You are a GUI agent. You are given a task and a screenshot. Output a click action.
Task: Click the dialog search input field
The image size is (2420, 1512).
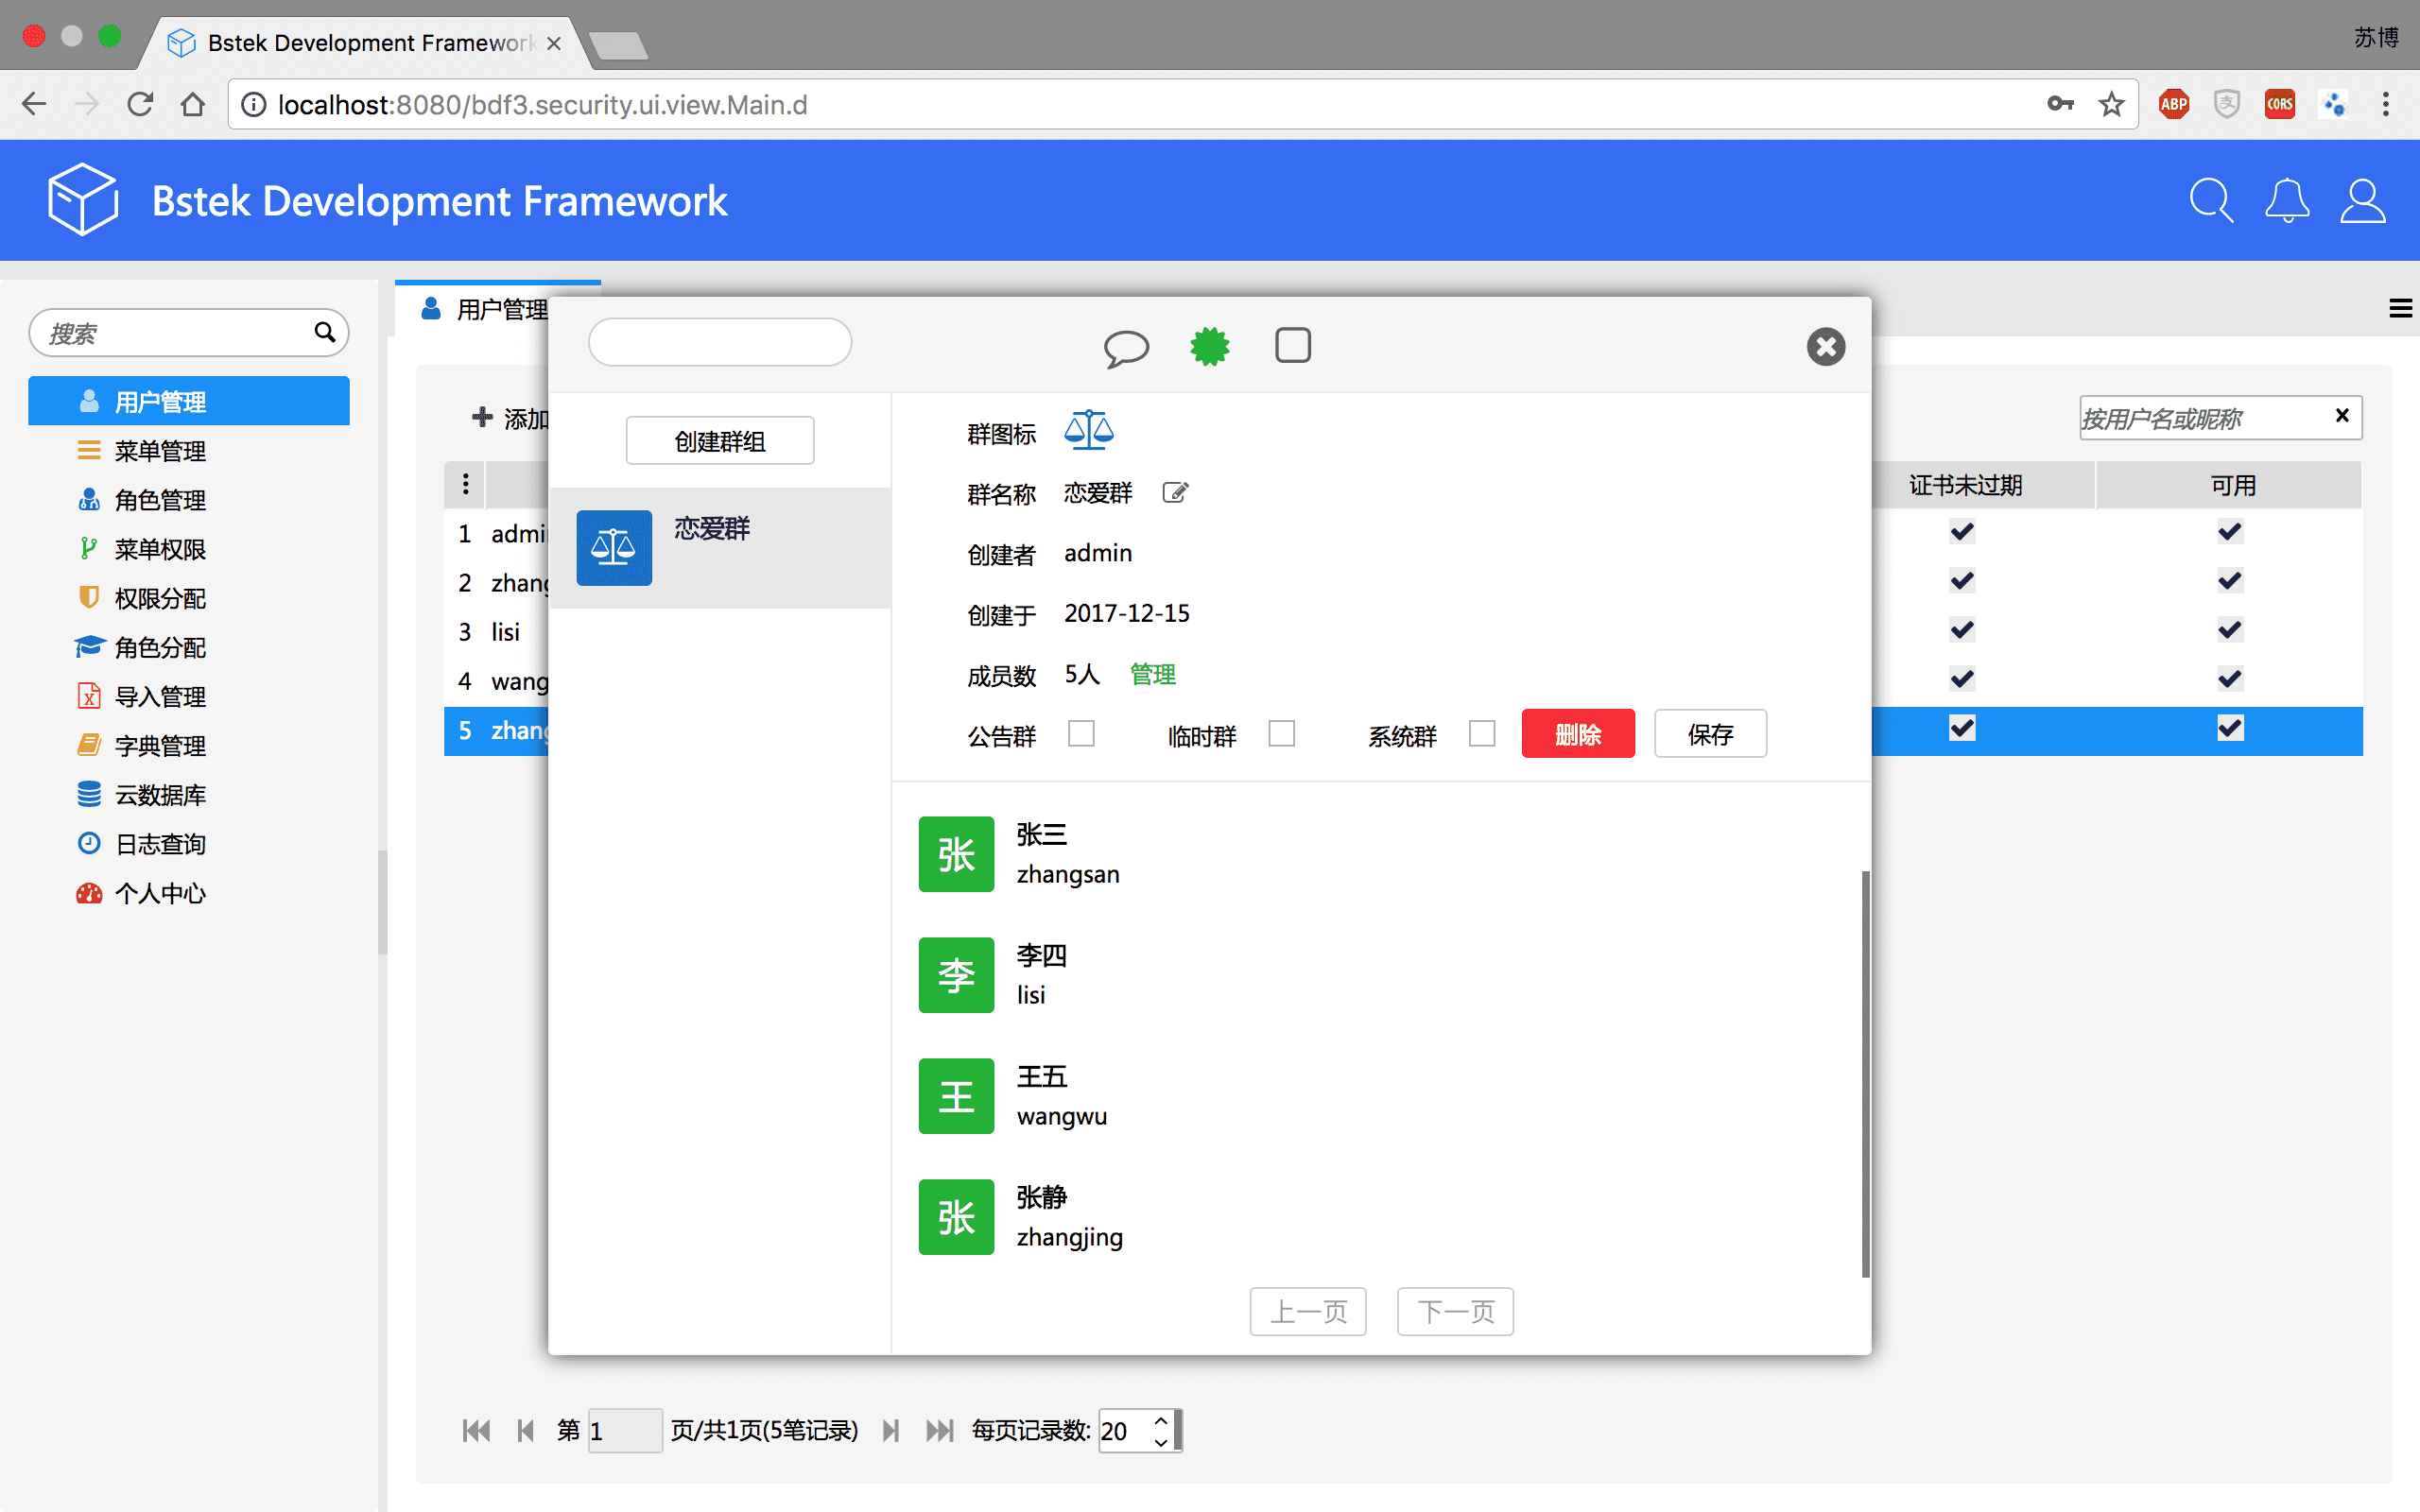(x=720, y=343)
